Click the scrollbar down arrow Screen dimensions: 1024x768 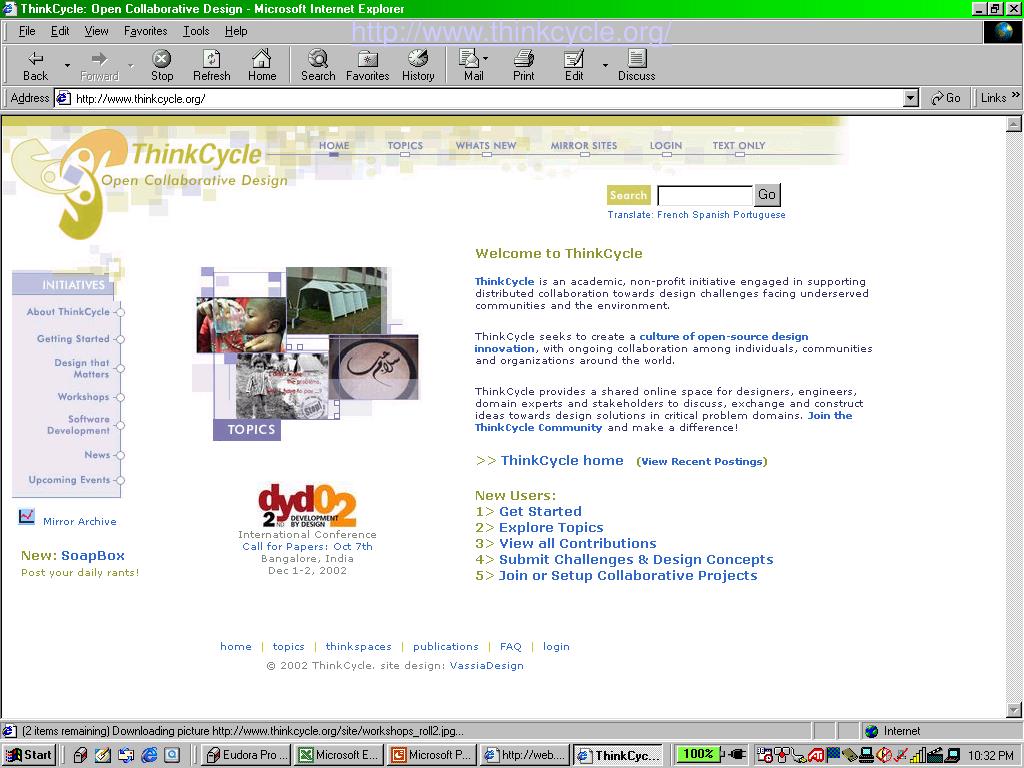[1014, 710]
